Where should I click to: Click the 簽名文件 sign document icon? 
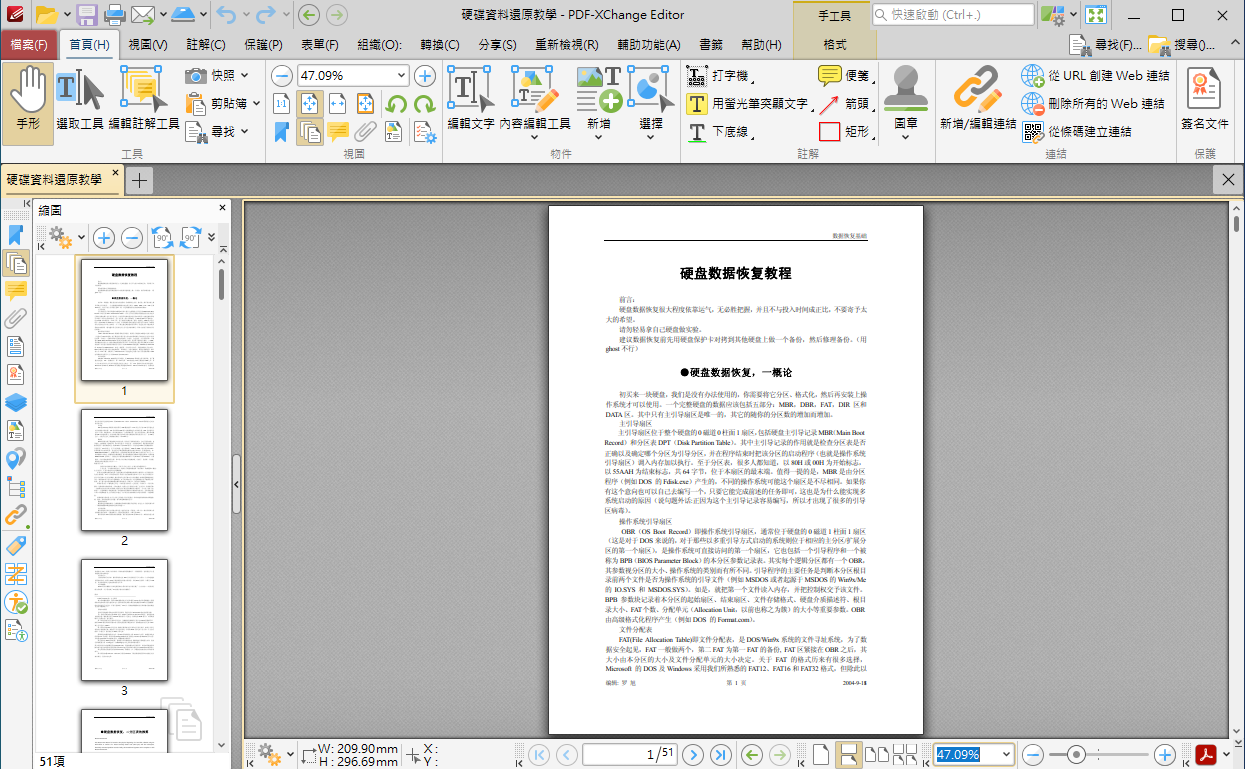pyautogui.click(x=1204, y=103)
